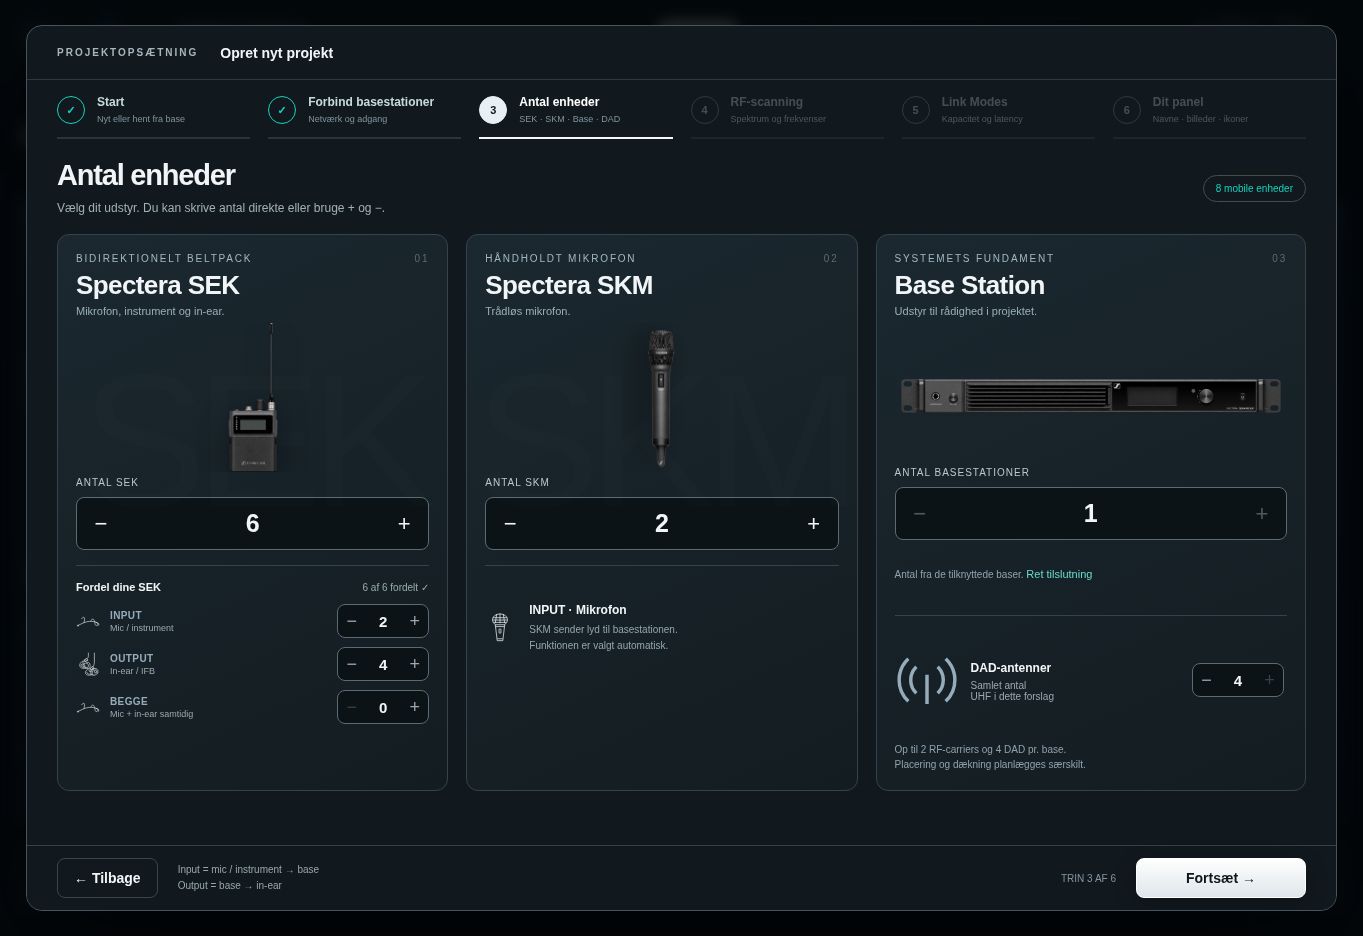Decrease the Antal SEK count
The image size is (1363, 936).
[101, 523]
